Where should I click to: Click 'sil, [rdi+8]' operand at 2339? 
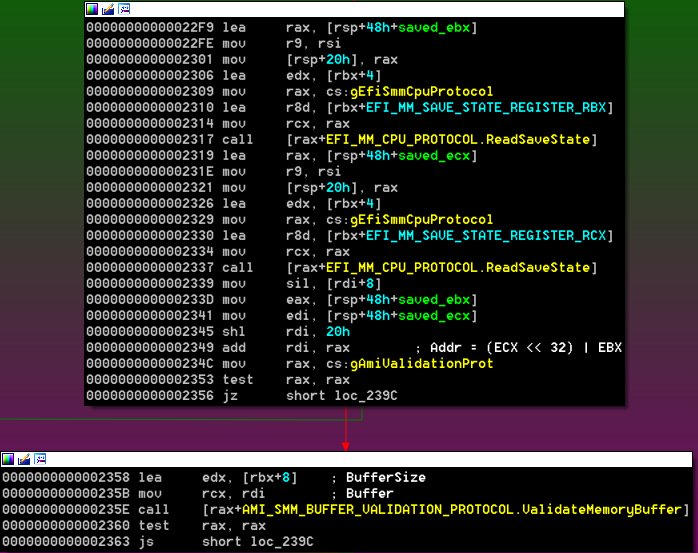click(334, 284)
